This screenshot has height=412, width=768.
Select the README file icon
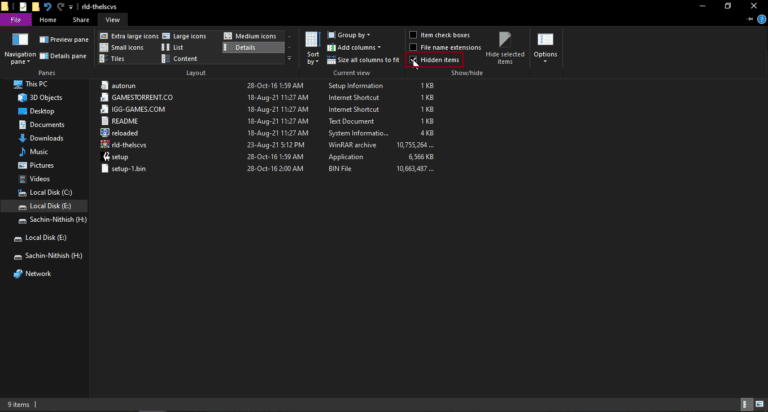tap(104, 121)
